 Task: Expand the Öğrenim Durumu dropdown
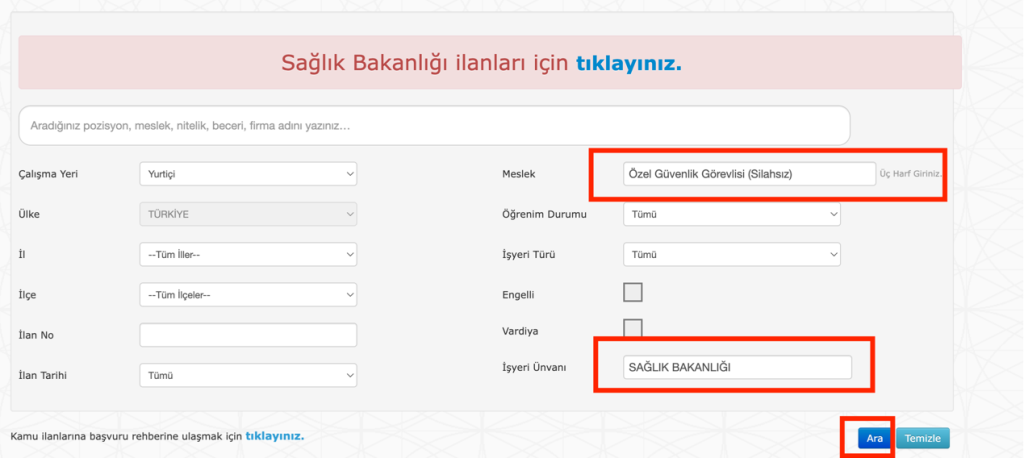[x=731, y=214]
